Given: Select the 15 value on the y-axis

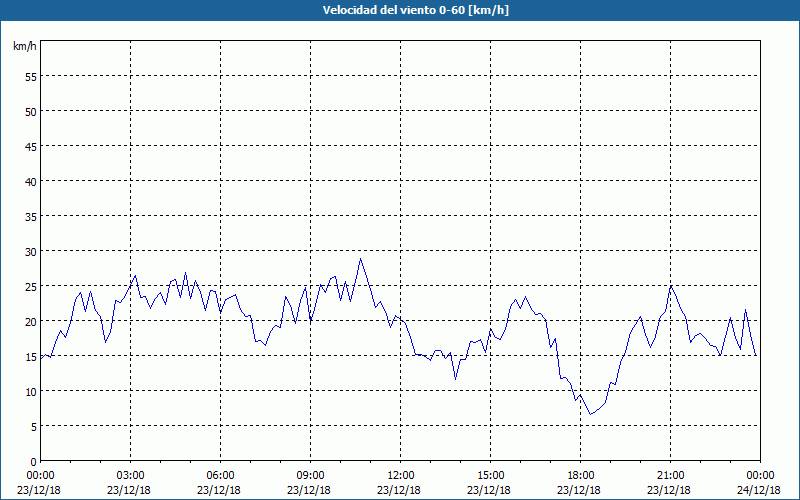Looking at the screenshot, I should pyautogui.click(x=31, y=357).
